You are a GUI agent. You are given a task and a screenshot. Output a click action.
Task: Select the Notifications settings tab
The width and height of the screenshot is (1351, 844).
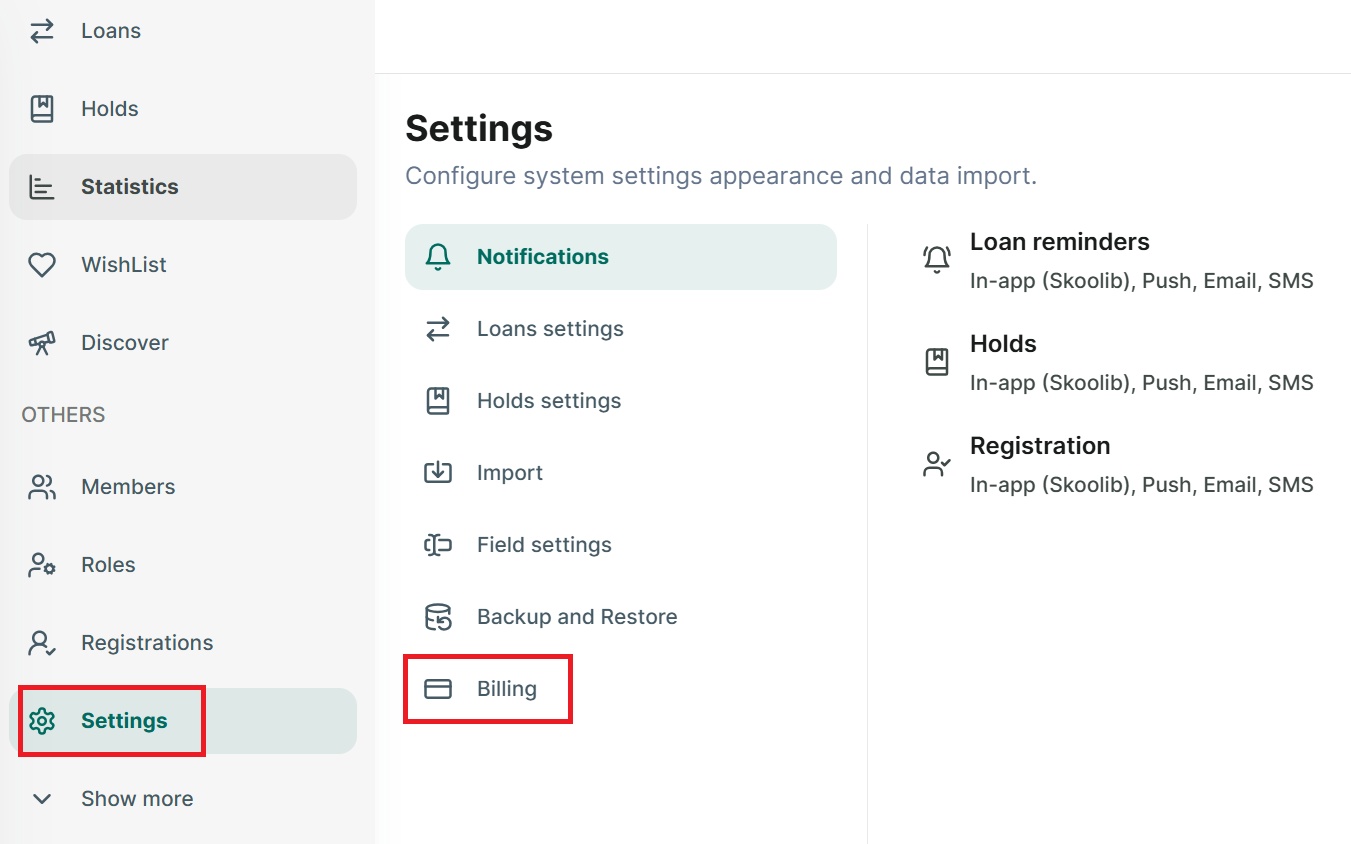(621, 257)
